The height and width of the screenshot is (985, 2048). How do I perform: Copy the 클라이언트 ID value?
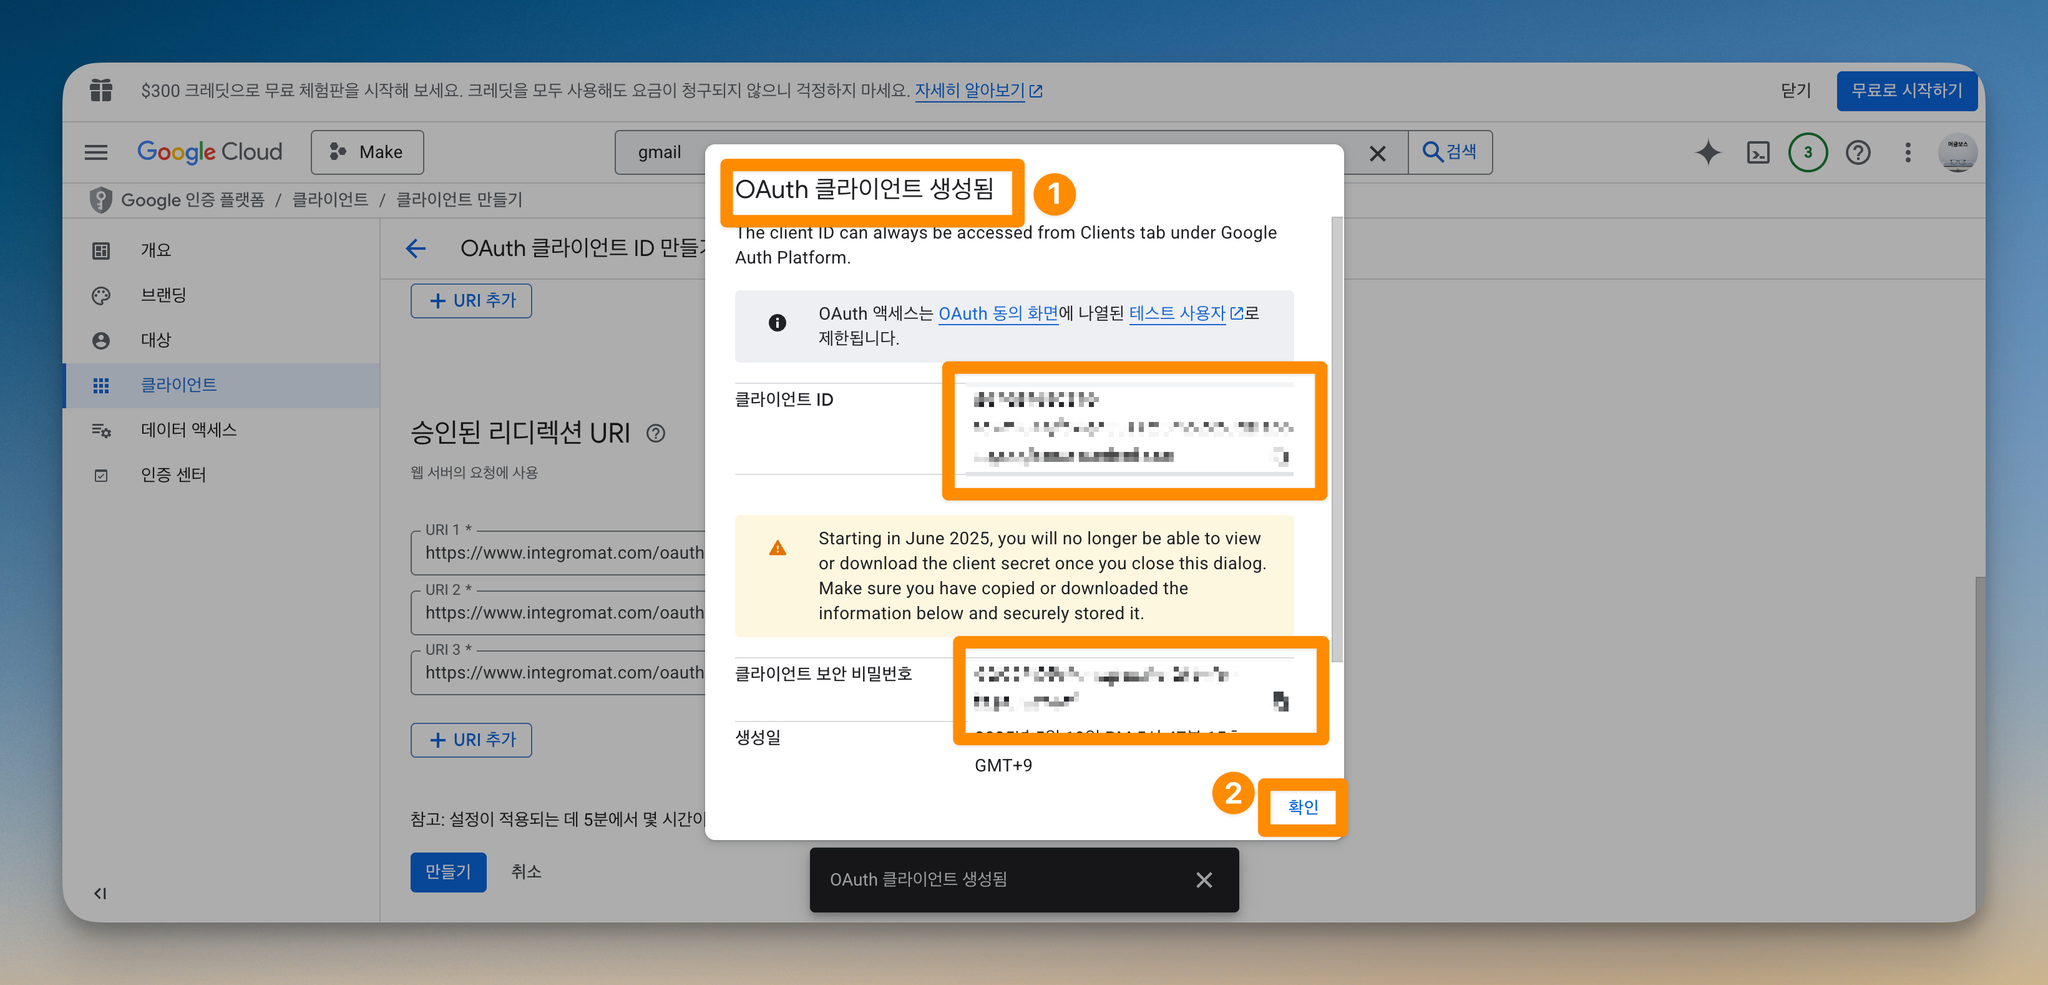pyautogui.click(x=1280, y=456)
